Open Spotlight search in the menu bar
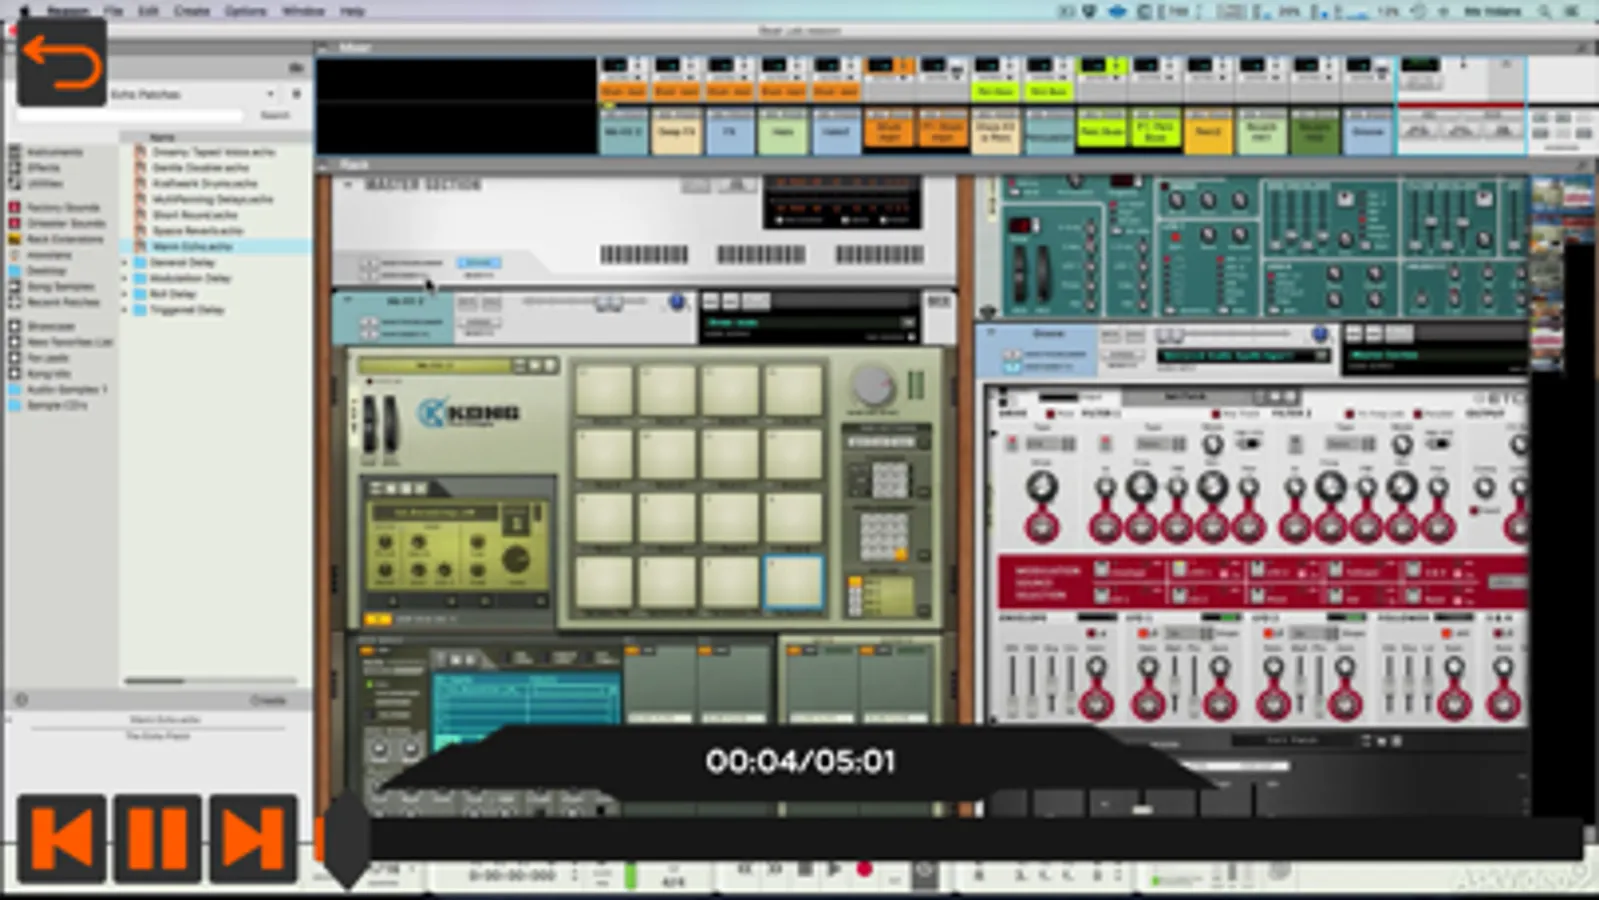The height and width of the screenshot is (900, 1599). 1545,11
